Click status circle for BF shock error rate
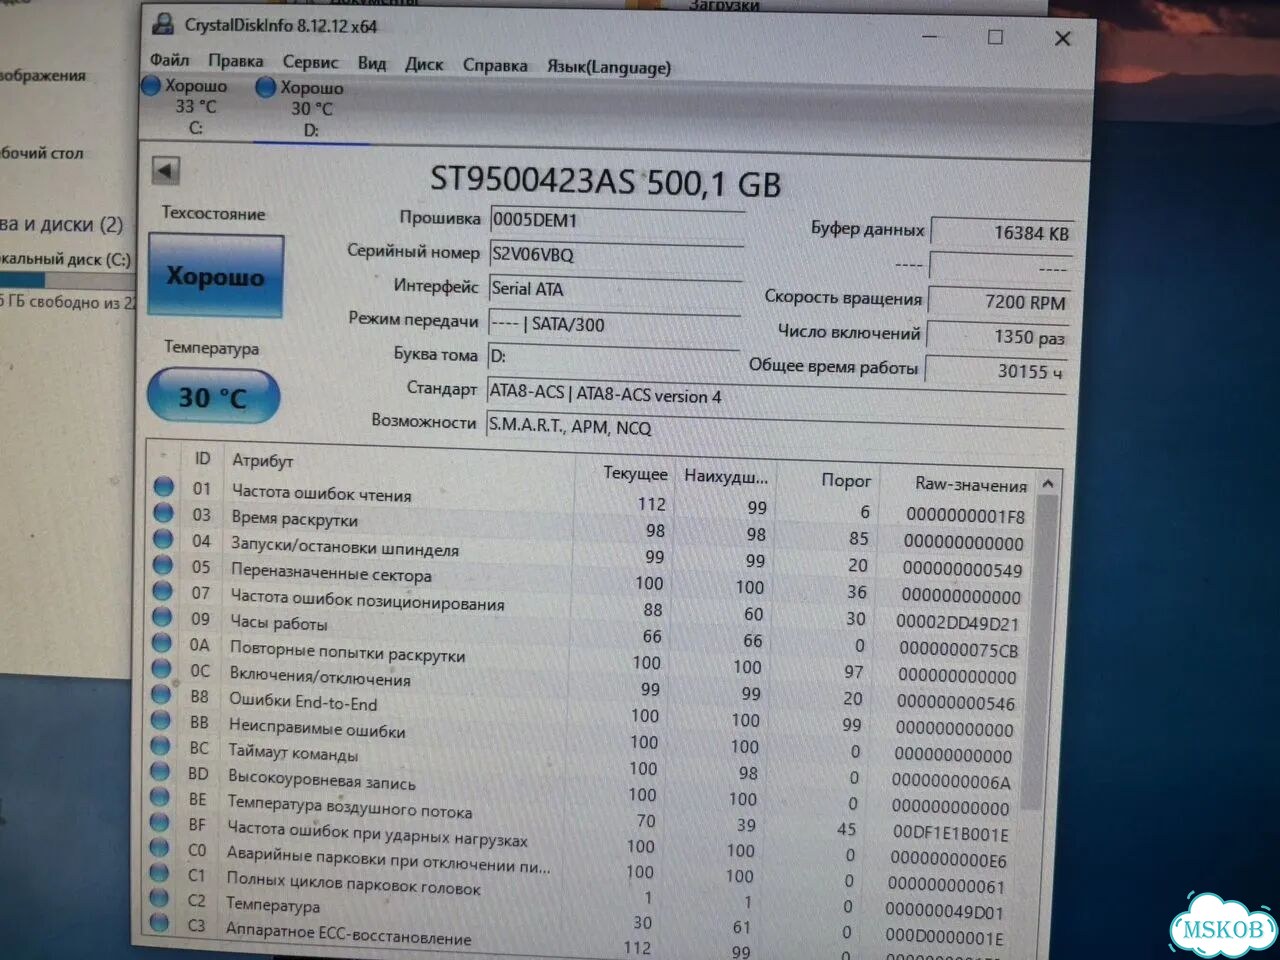 pos(159,823)
